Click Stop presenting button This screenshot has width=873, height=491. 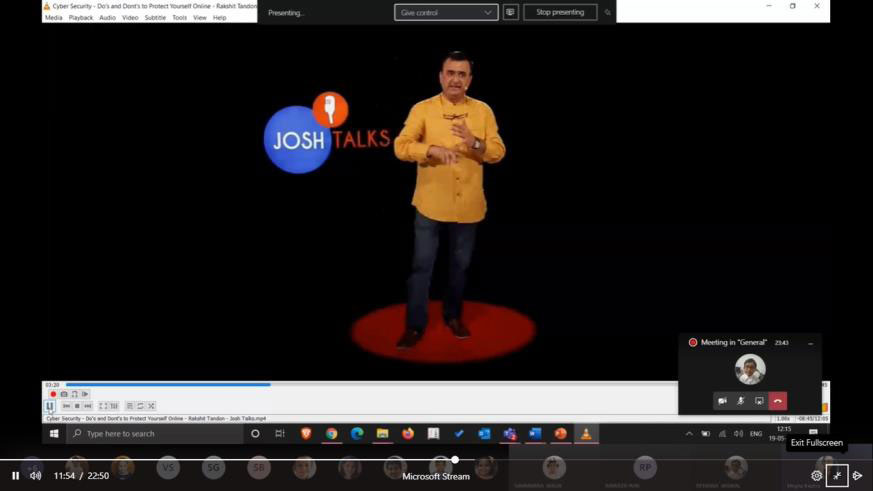coord(560,12)
